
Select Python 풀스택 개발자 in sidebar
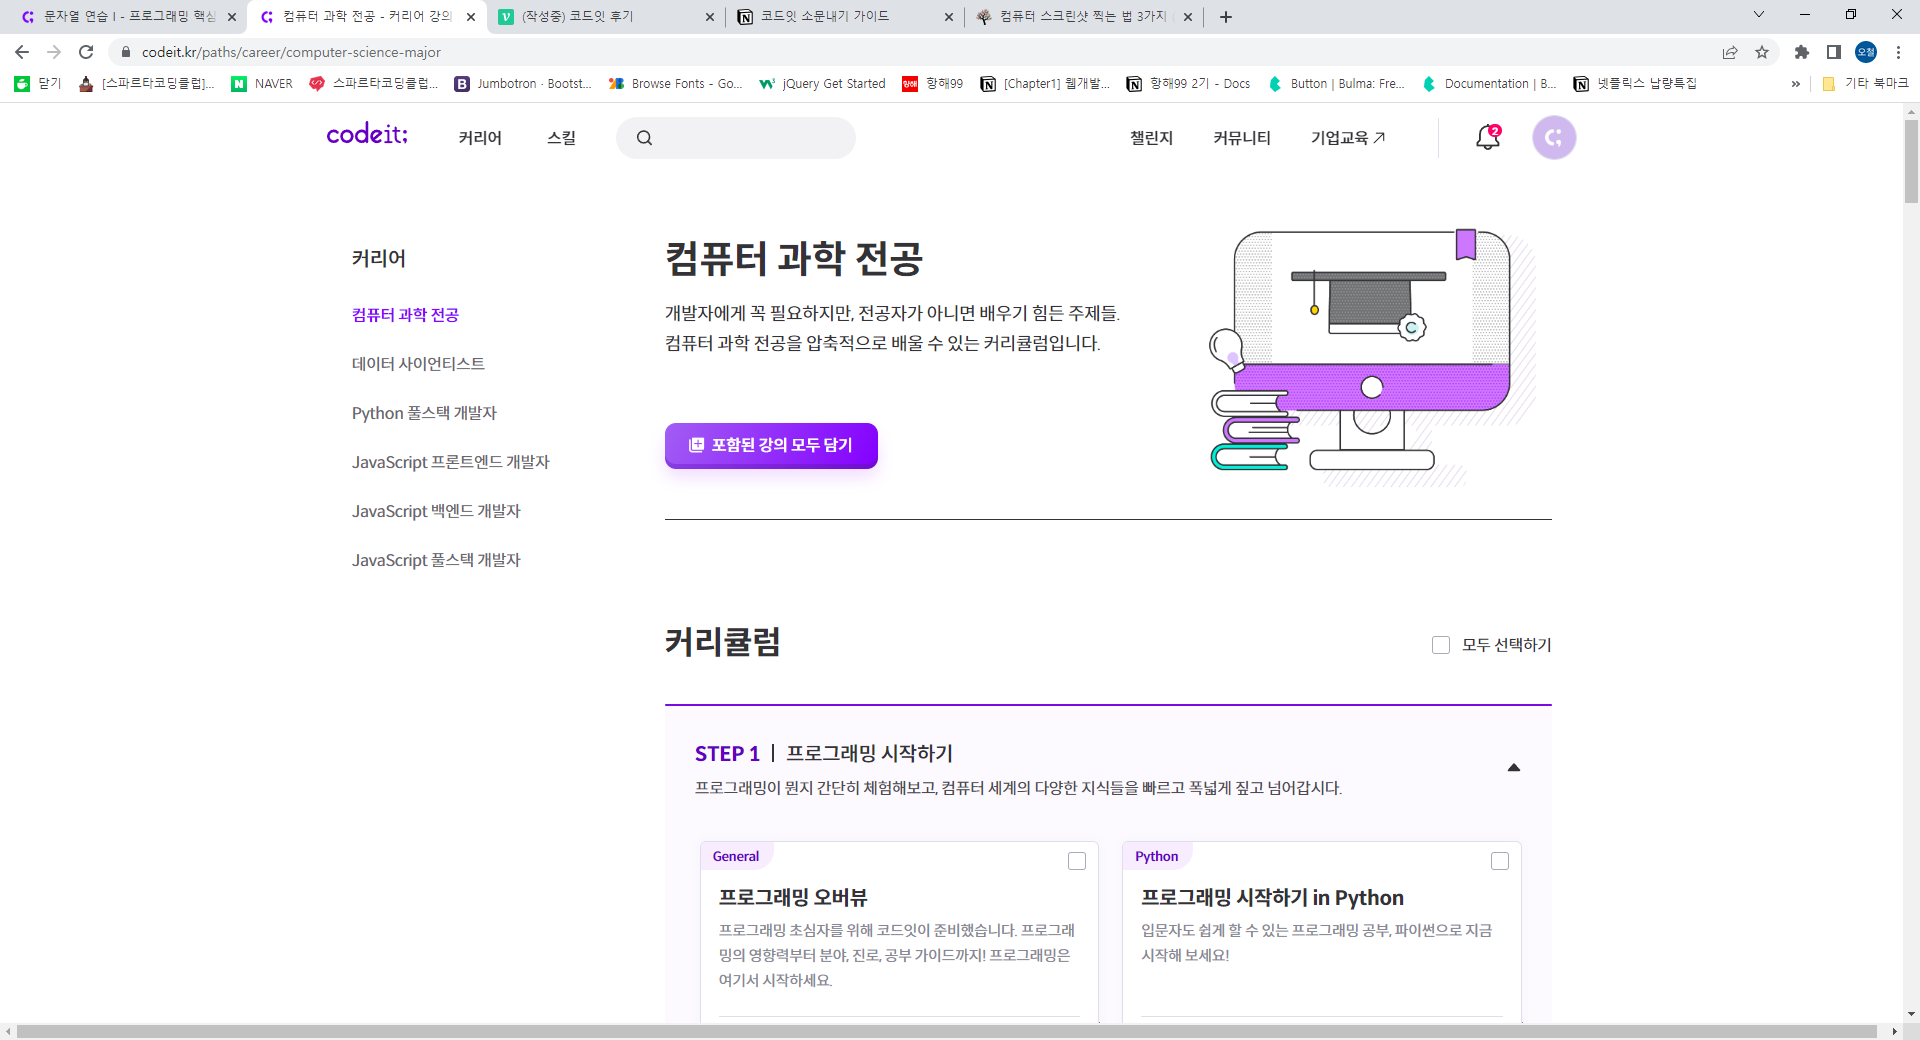coord(424,413)
